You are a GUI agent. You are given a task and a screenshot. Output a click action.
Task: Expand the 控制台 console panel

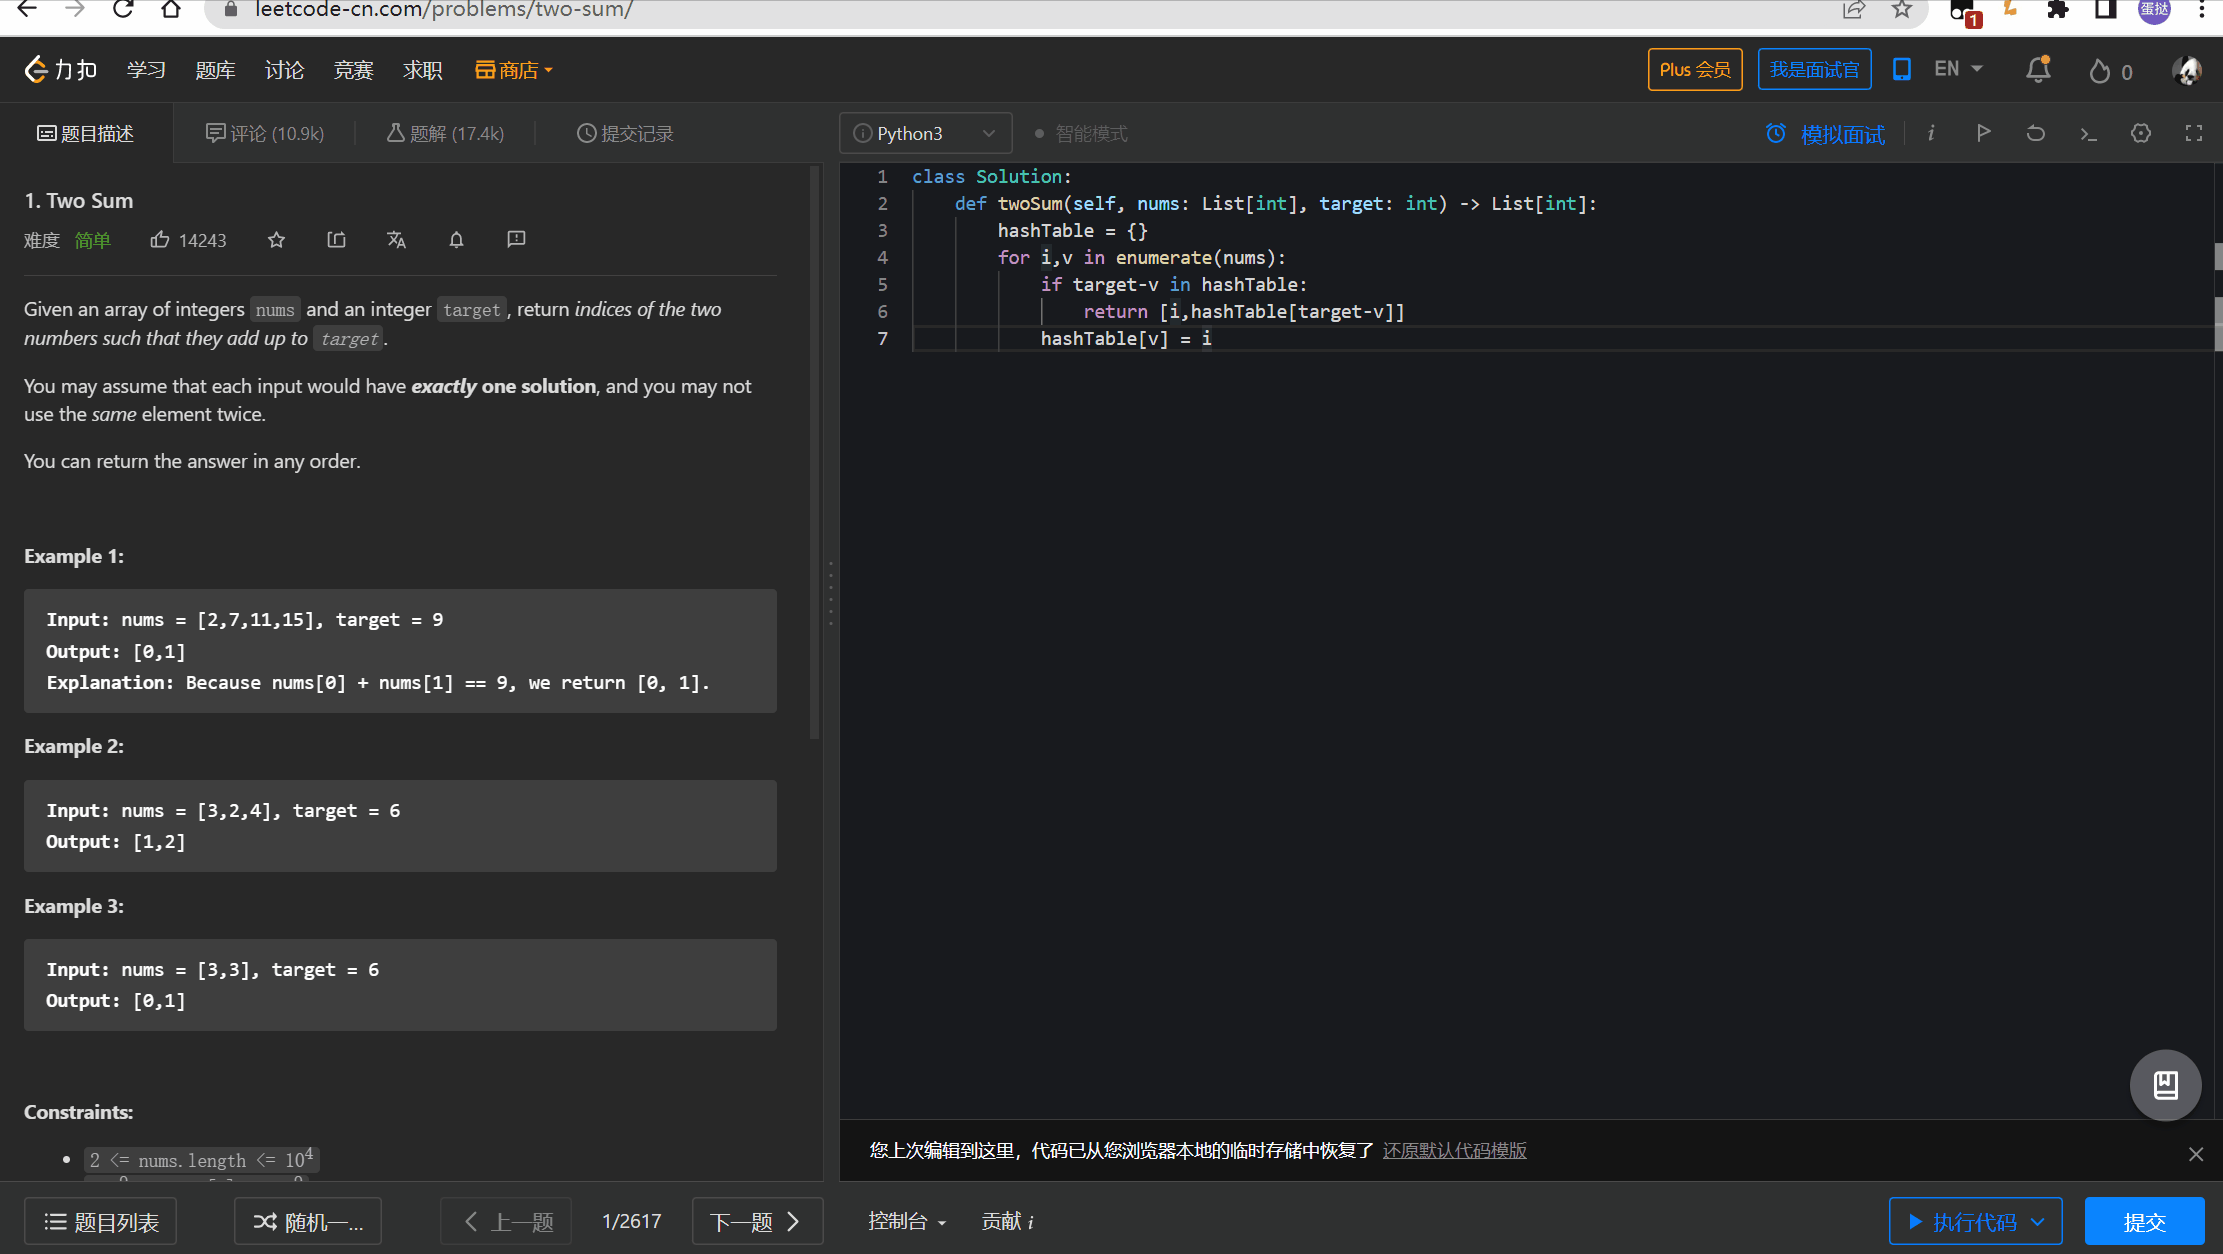906,1221
